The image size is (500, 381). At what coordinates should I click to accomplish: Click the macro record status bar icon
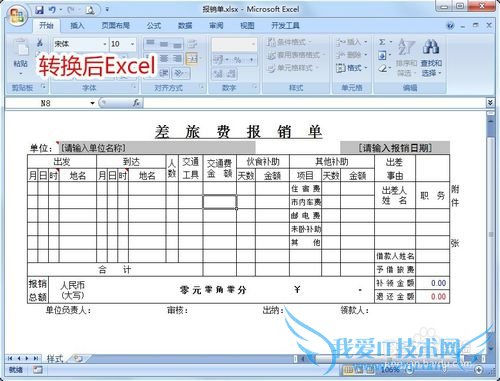click(x=38, y=370)
